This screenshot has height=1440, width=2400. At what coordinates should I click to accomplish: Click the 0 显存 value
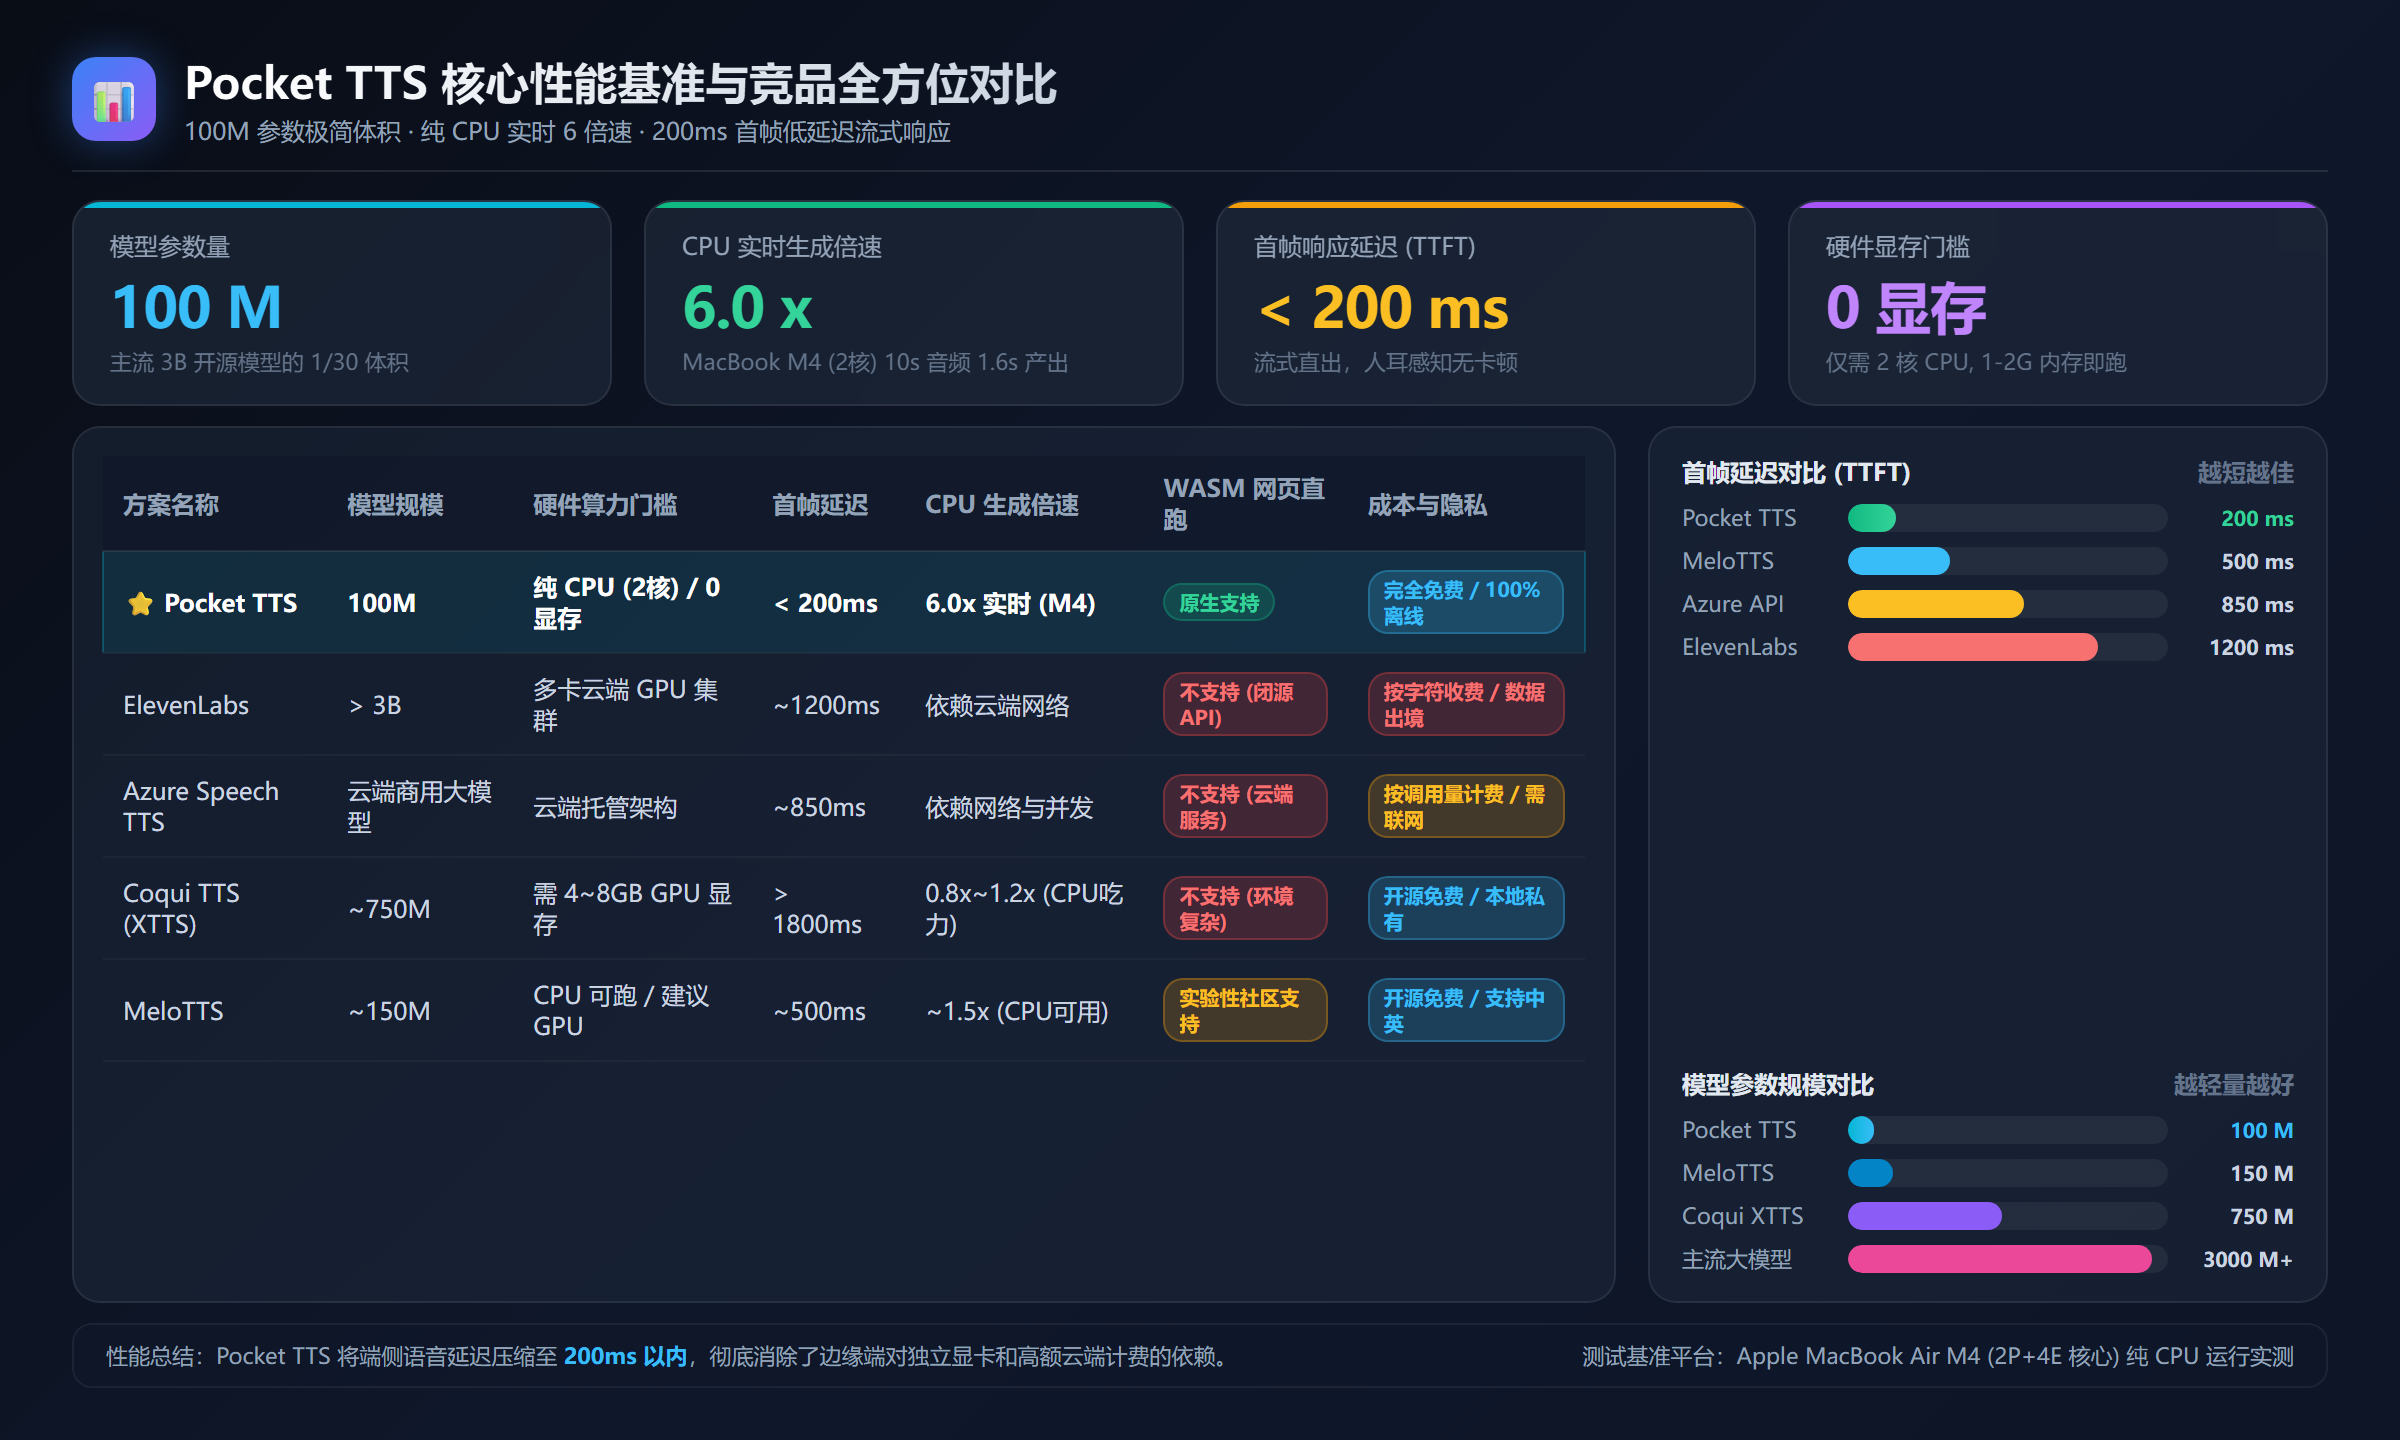click(1906, 307)
